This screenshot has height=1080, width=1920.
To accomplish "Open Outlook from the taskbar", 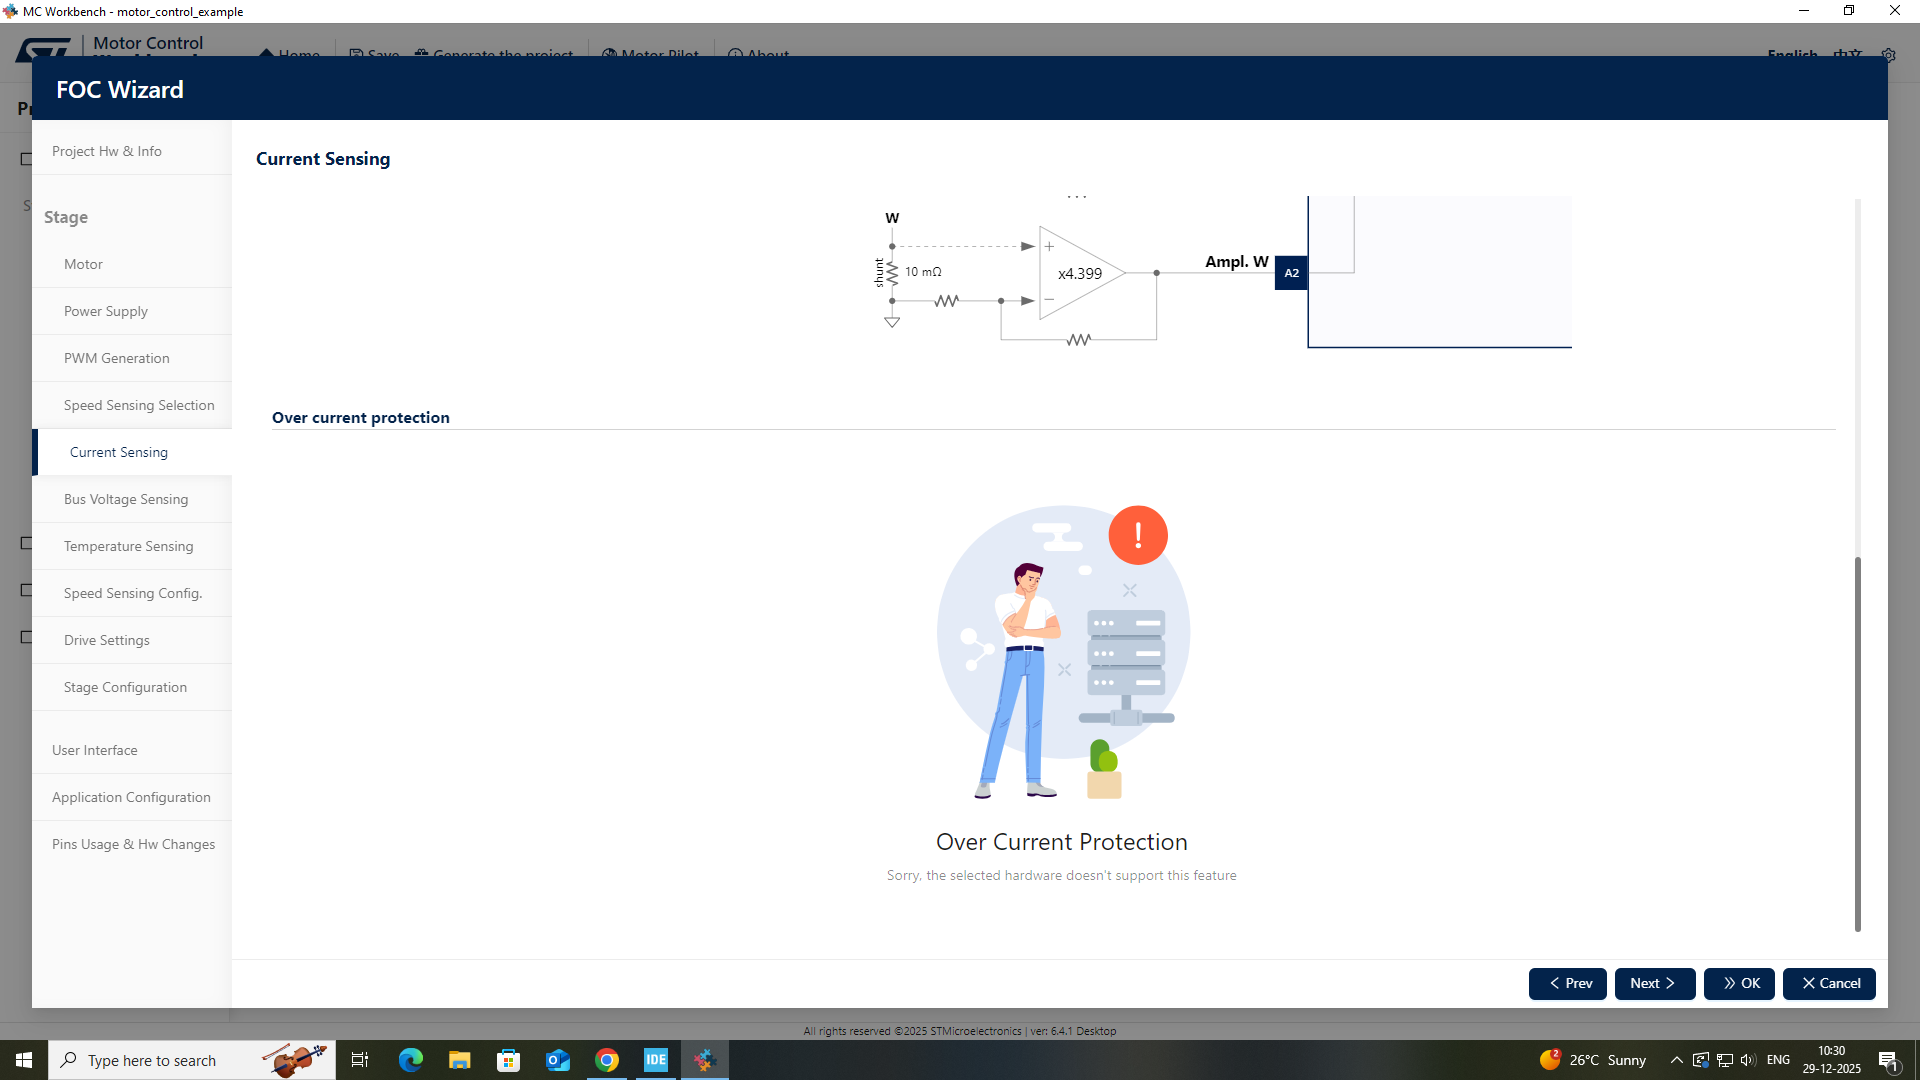I will click(x=558, y=1060).
